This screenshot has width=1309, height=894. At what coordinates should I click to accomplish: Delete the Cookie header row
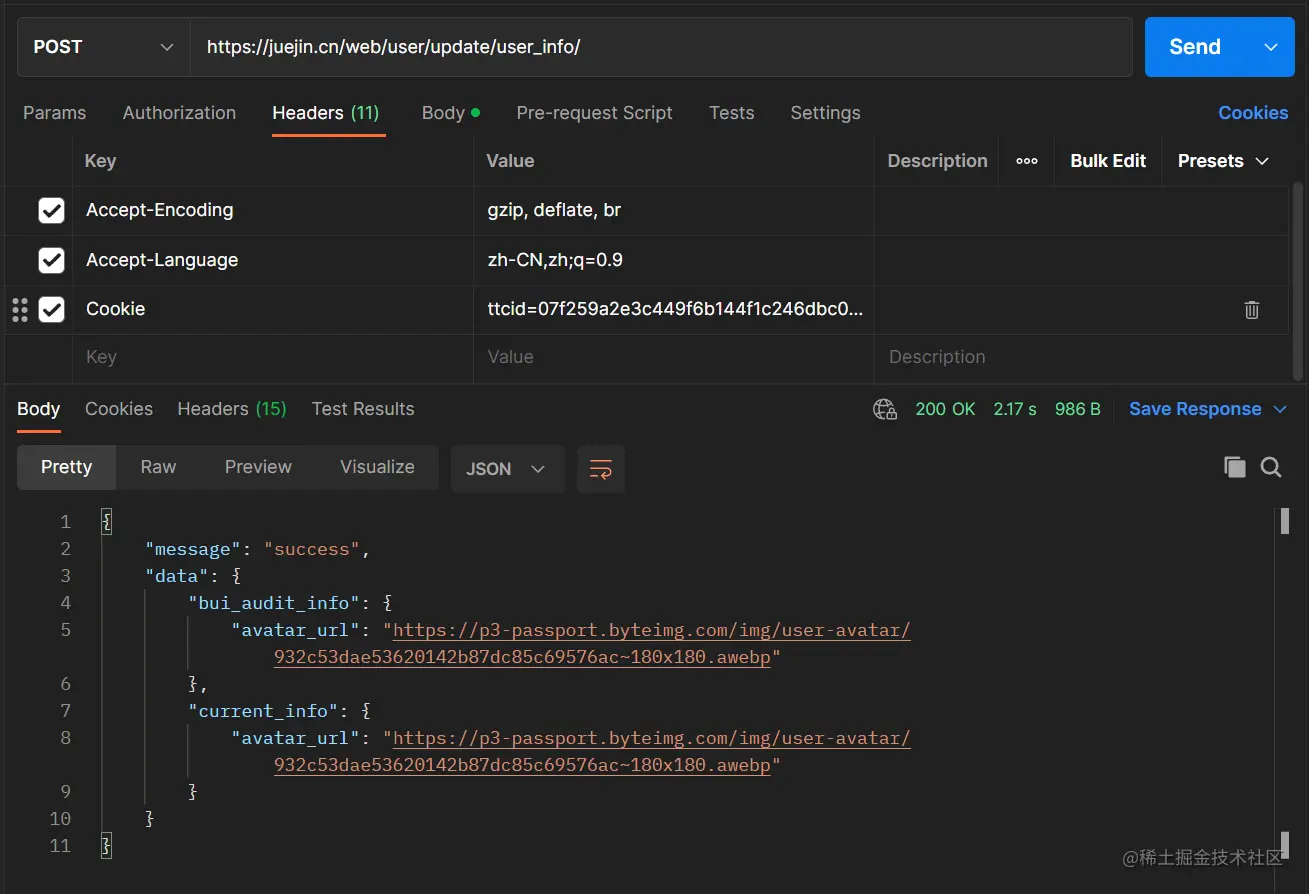click(x=1251, y=310)
